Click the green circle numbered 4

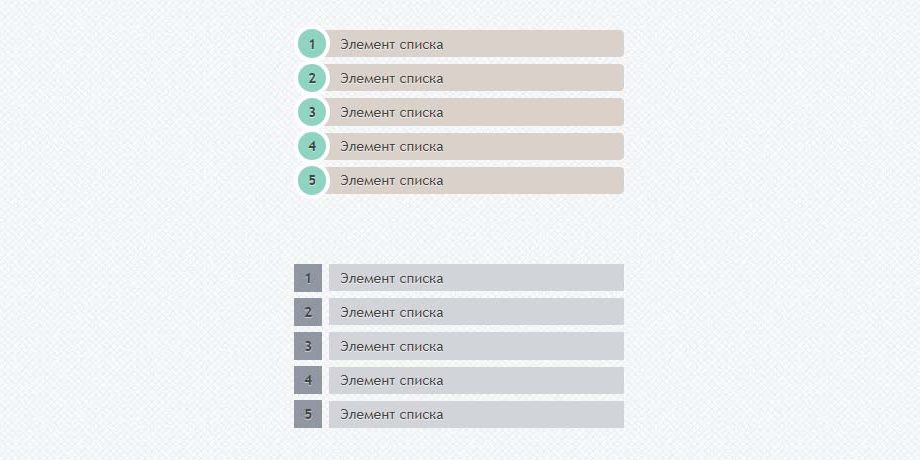[x=312, y=146]
